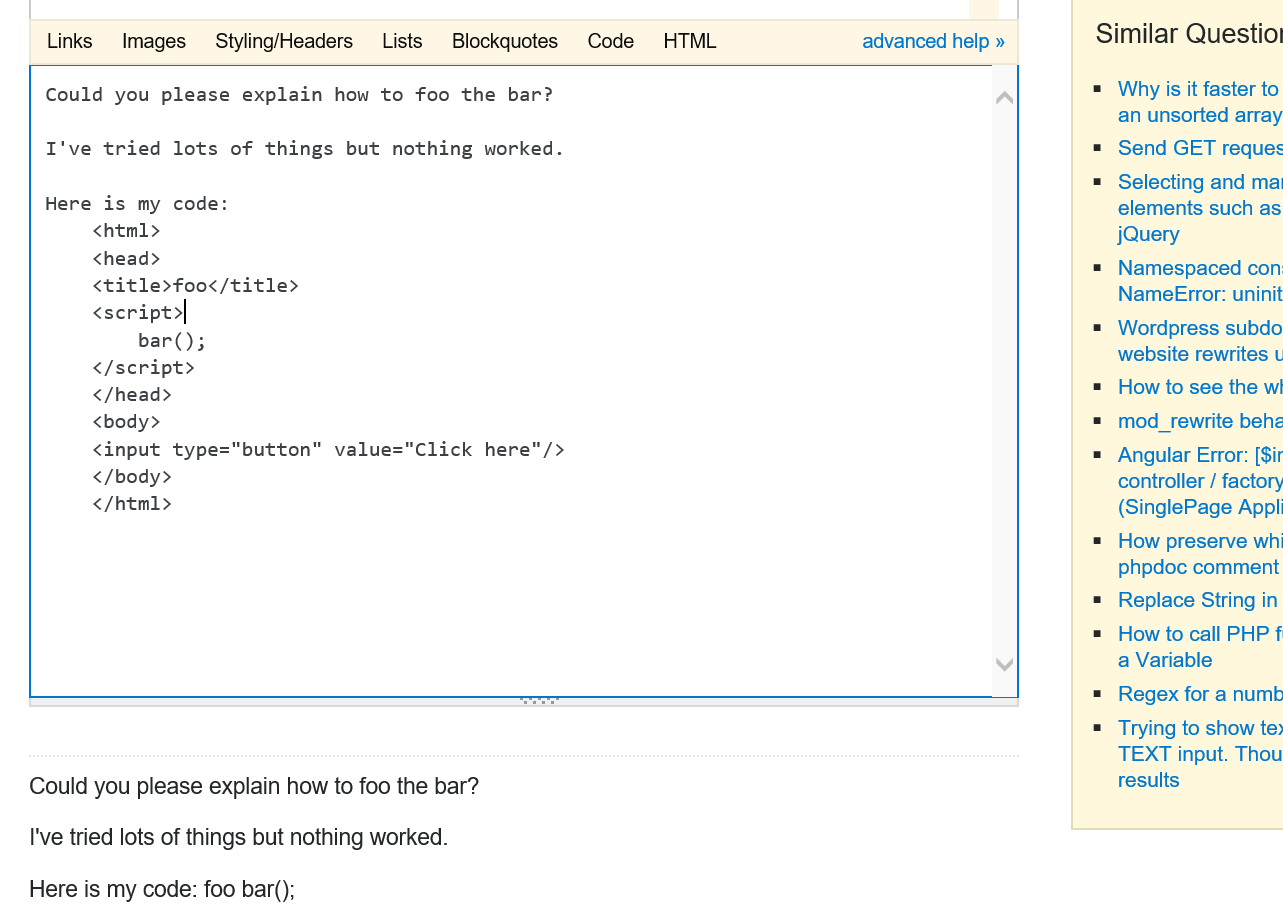Open the Blockquotes help tab
Image resolution: width=1283 pixels, height=919 pixels.
[505, 41]
